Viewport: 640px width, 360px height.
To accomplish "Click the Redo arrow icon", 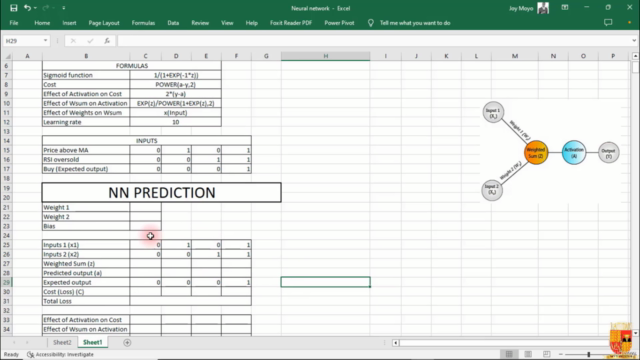I will tap(46, 8).
